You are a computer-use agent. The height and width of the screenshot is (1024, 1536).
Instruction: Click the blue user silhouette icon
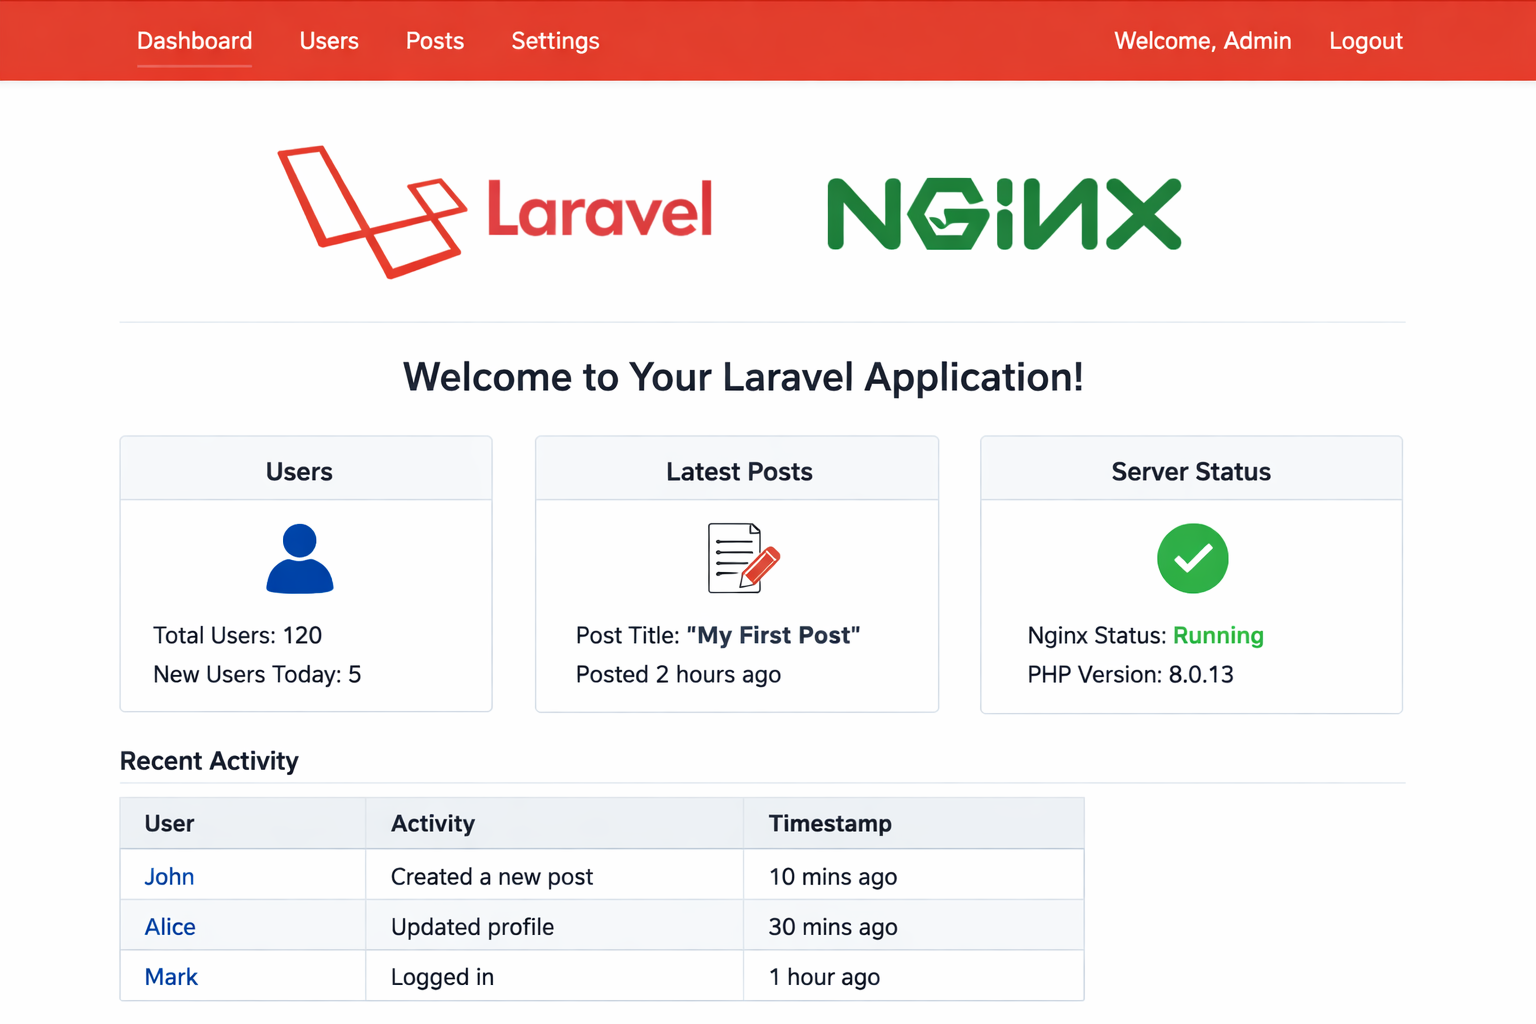[299, 559]
